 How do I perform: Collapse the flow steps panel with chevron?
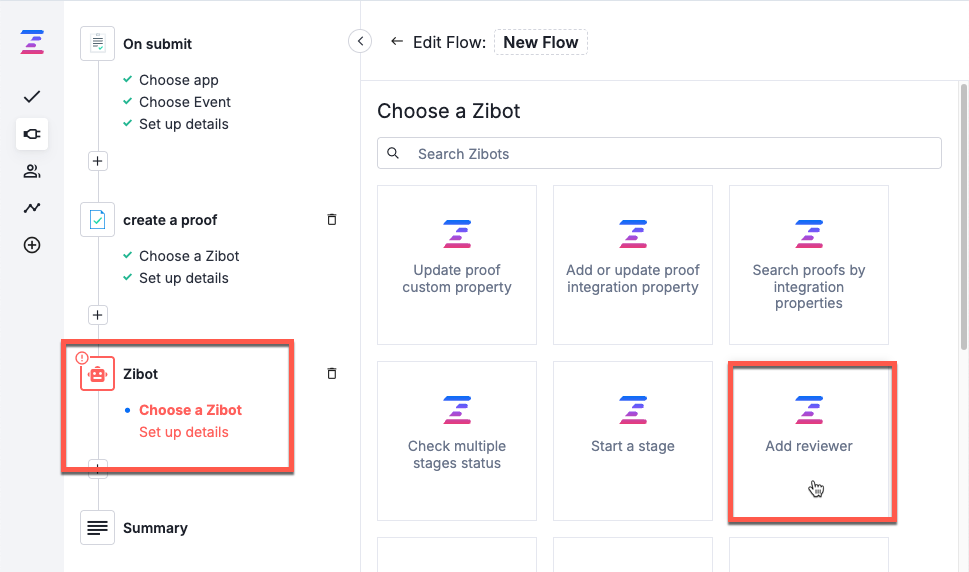pos(360,41)
